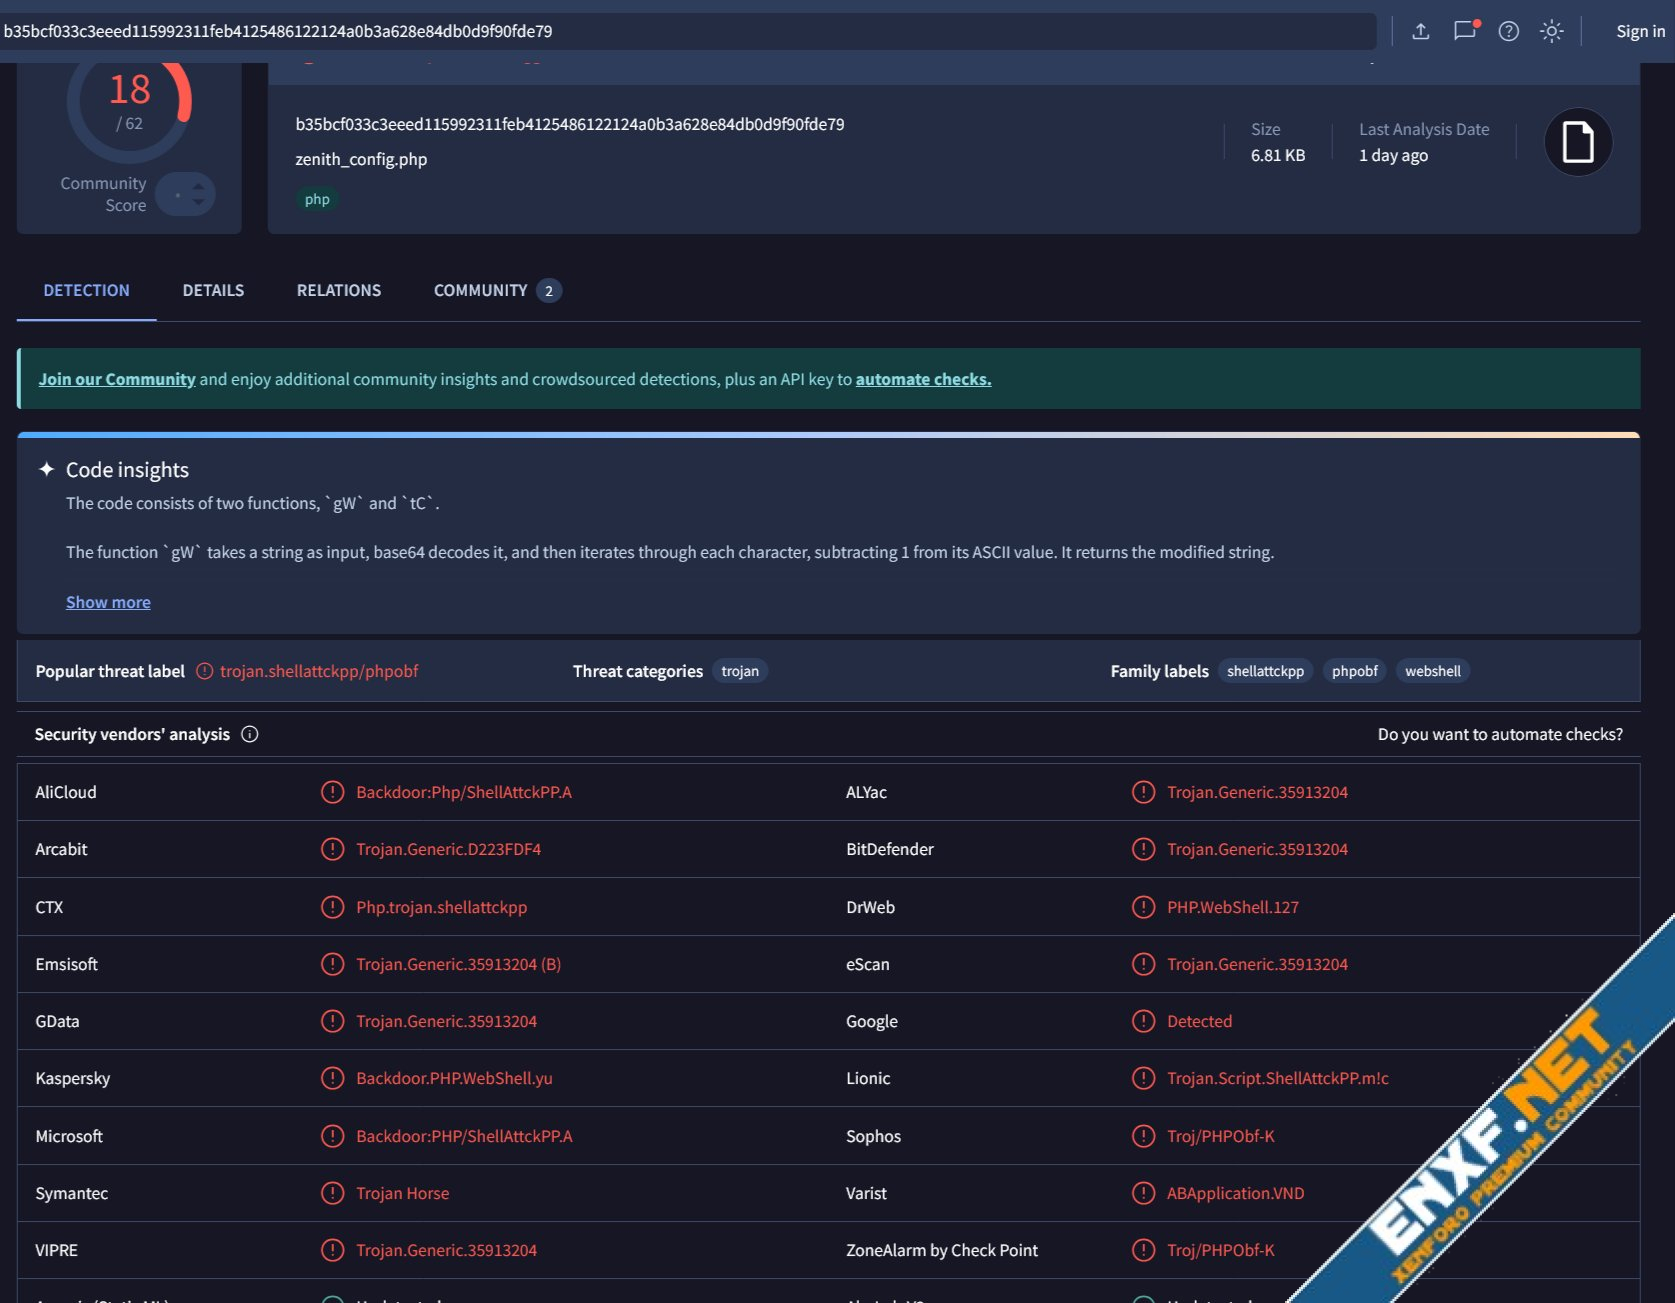Select the Backdoor:Php/ShellAttckPP.A AliCloud result
The width and height of the screenshot is (1675, 1303).
464,792
